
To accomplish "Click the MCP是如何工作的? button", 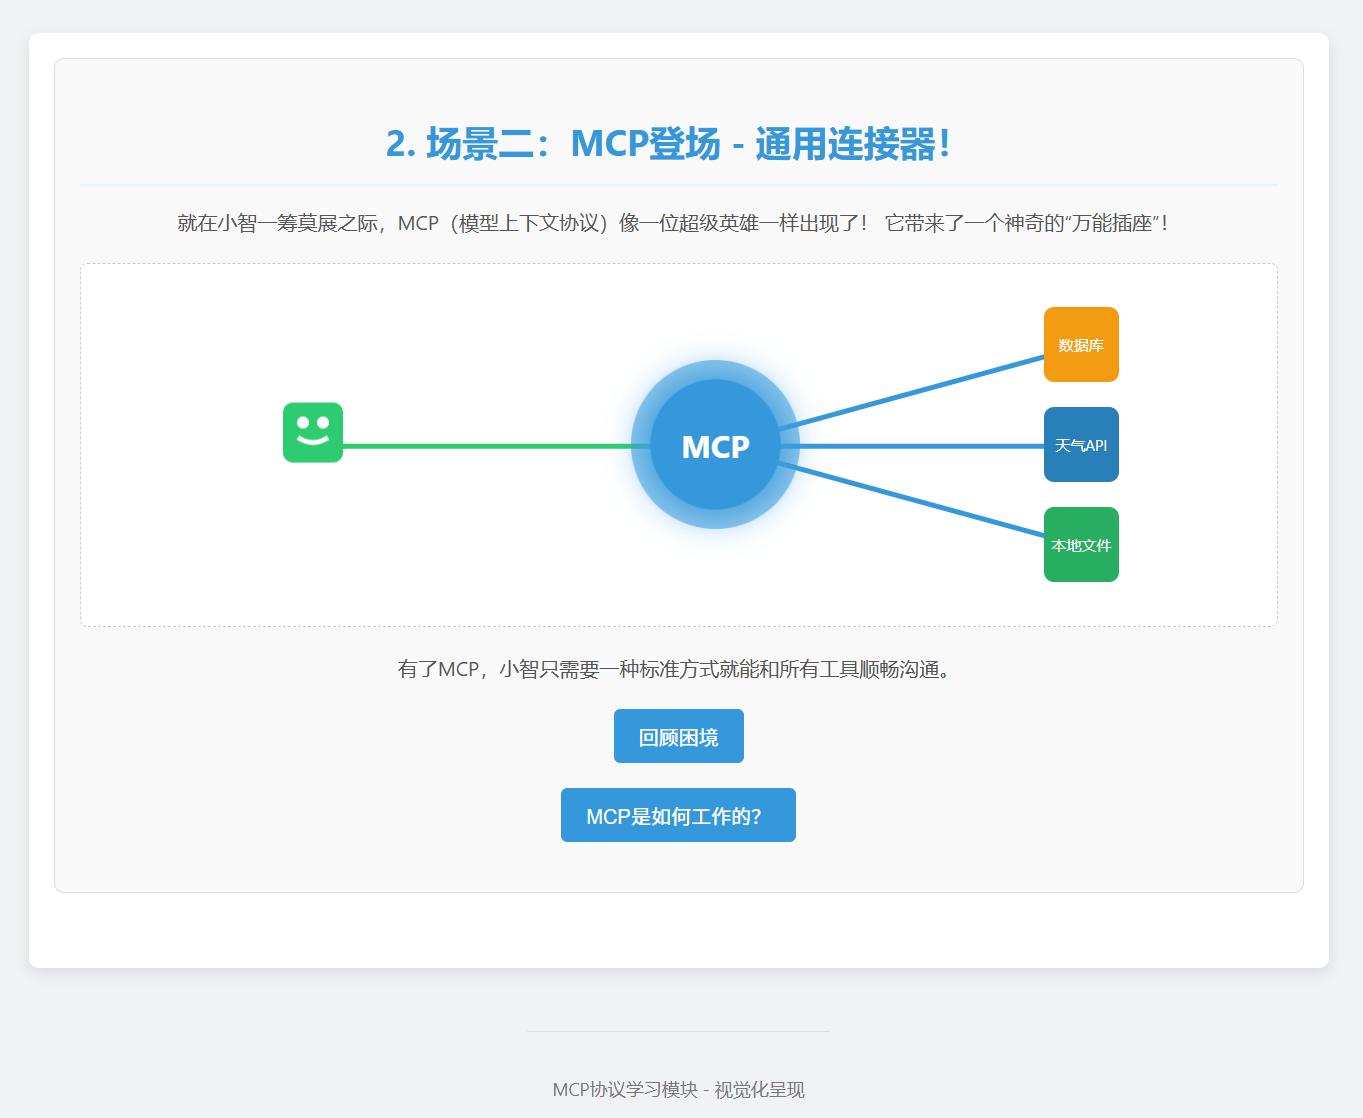I will (x=678, y=814).
